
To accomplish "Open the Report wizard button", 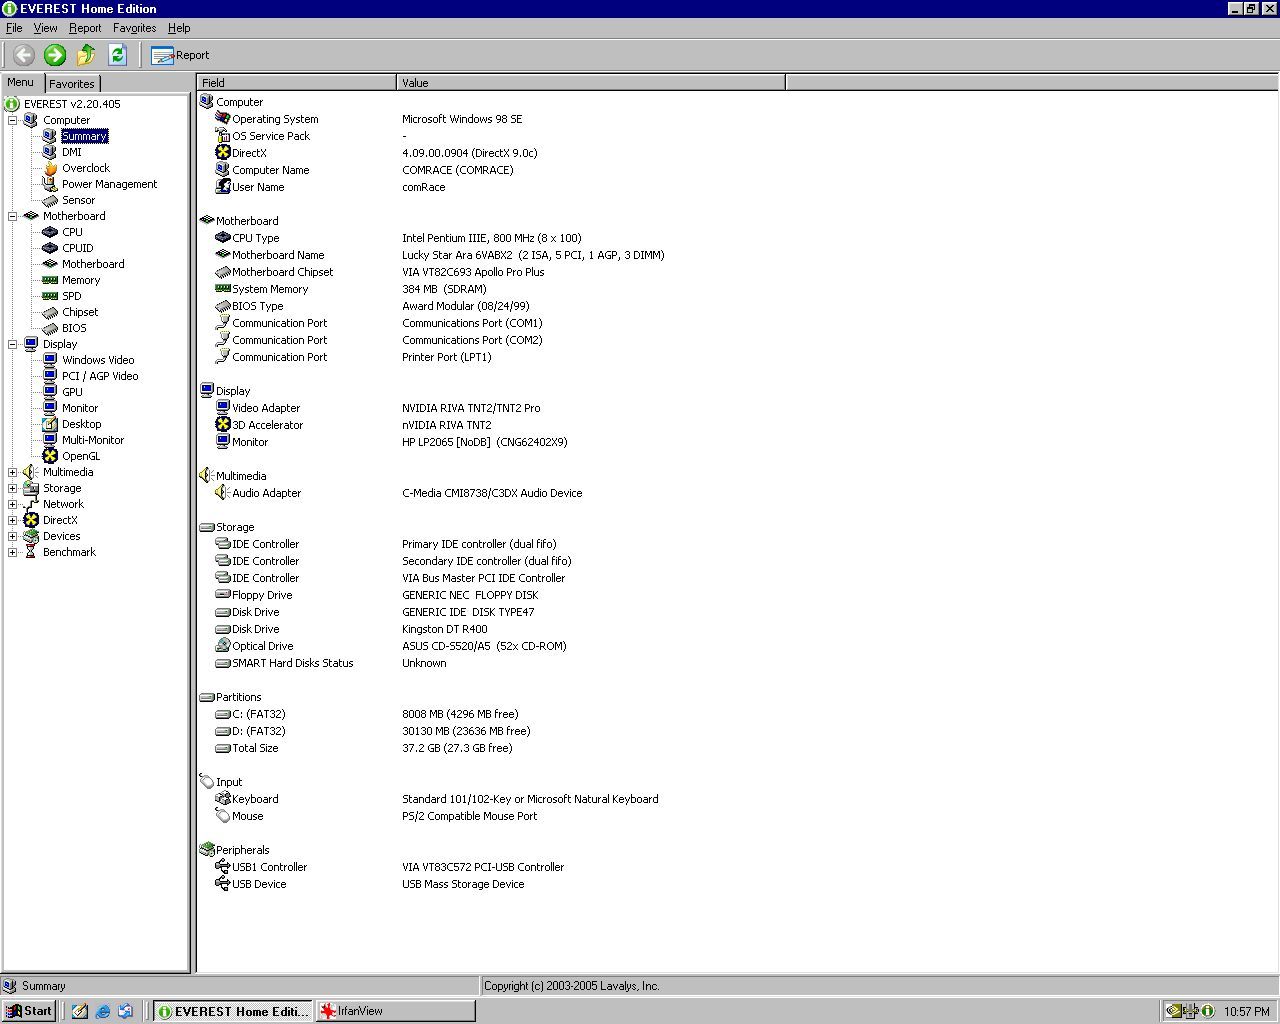I will tap(180, 55).
